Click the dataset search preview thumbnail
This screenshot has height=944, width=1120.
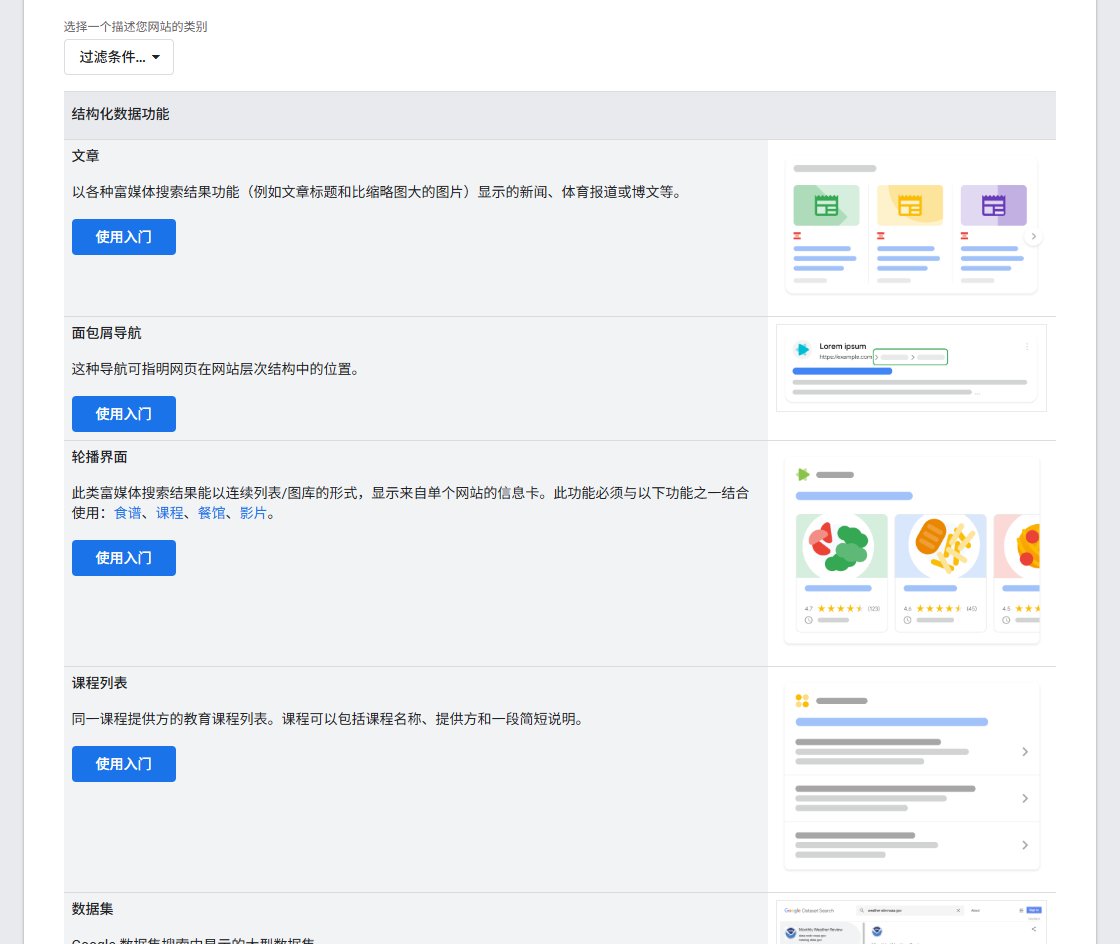tap(911, 923)
